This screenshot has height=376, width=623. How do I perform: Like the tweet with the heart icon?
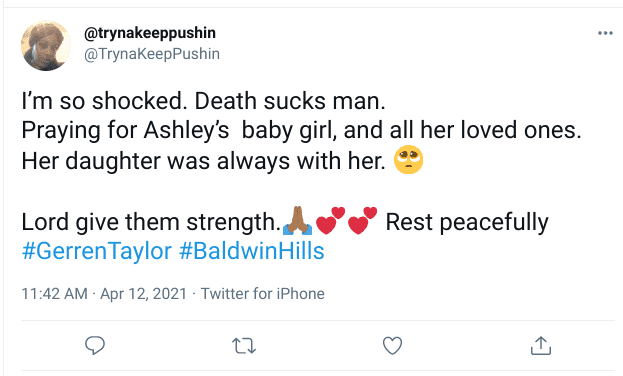[393, 346]
